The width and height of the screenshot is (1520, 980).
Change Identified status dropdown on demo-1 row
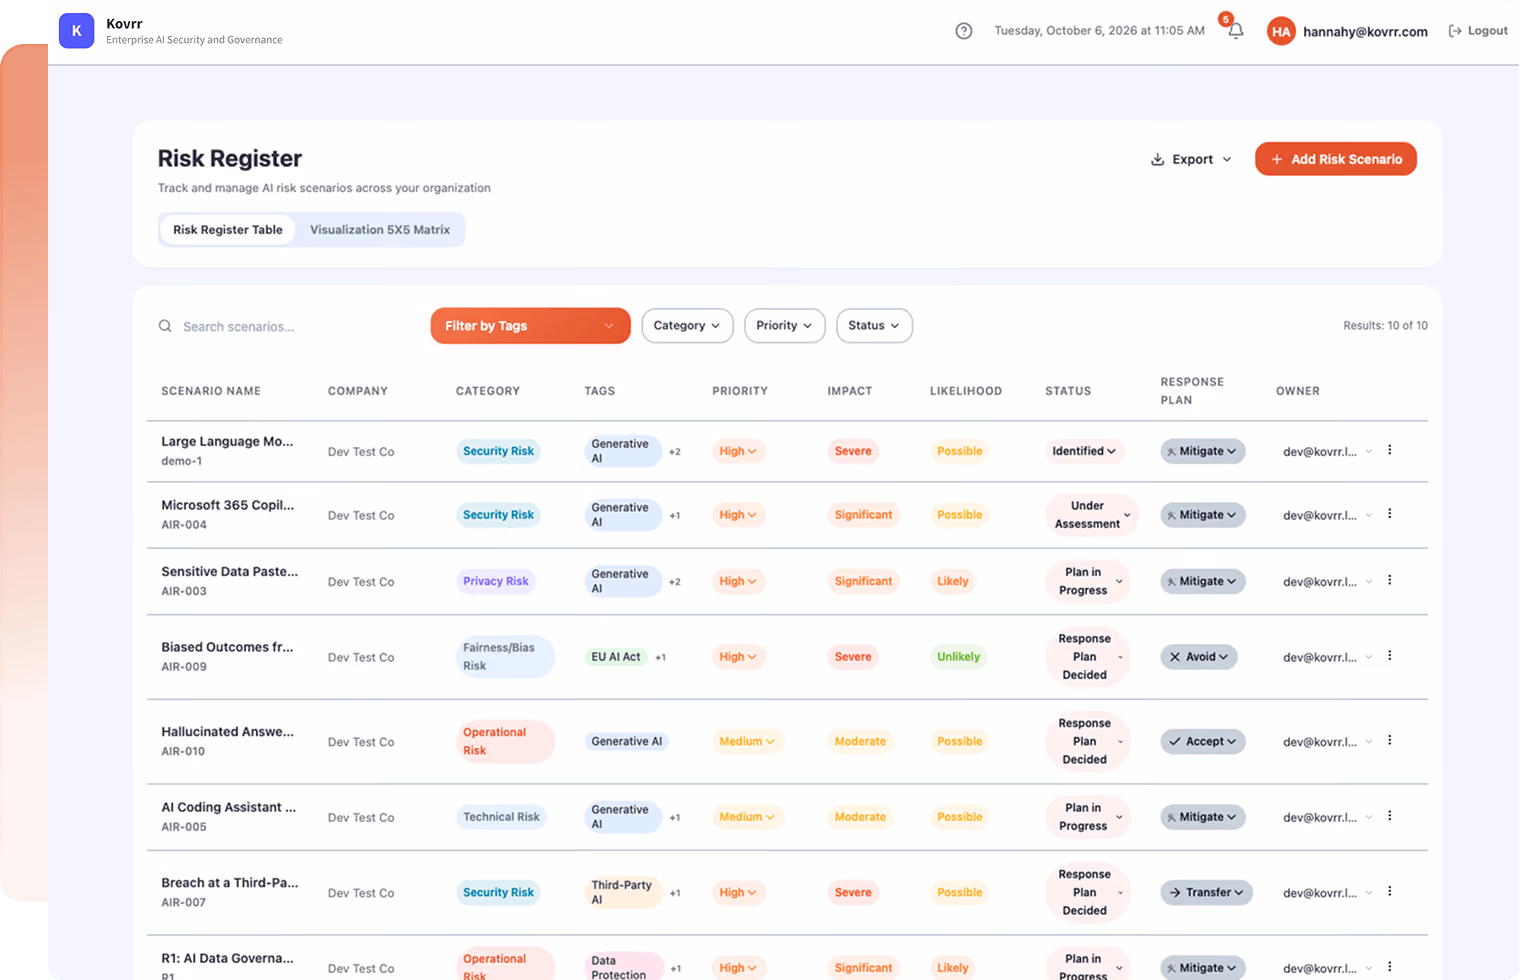pyautogui.click(x=1084, y=451)
